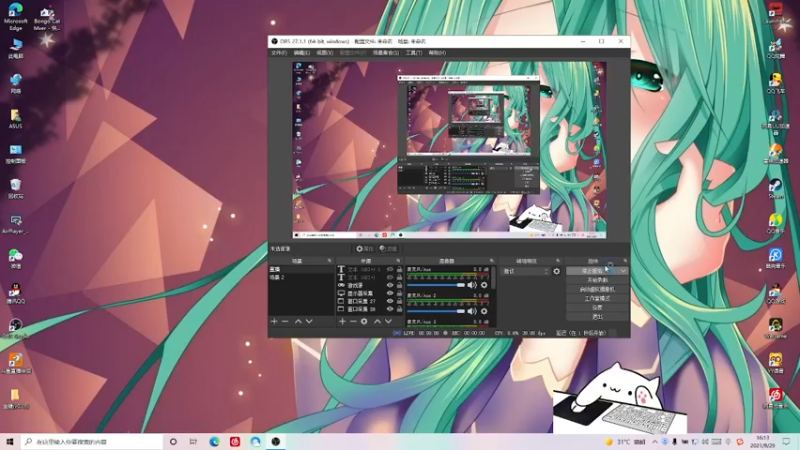
Task: Open Task View from the taskbar
Action: point(193,441)
